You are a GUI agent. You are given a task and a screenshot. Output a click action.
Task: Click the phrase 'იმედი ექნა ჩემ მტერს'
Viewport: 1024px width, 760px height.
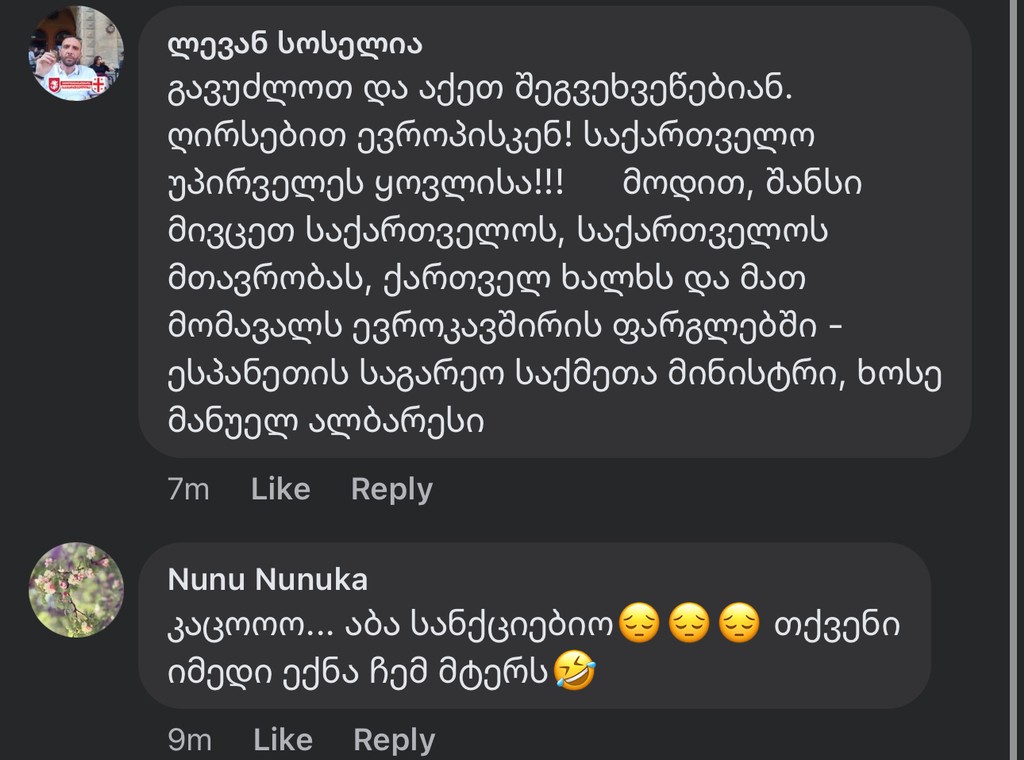358,673
